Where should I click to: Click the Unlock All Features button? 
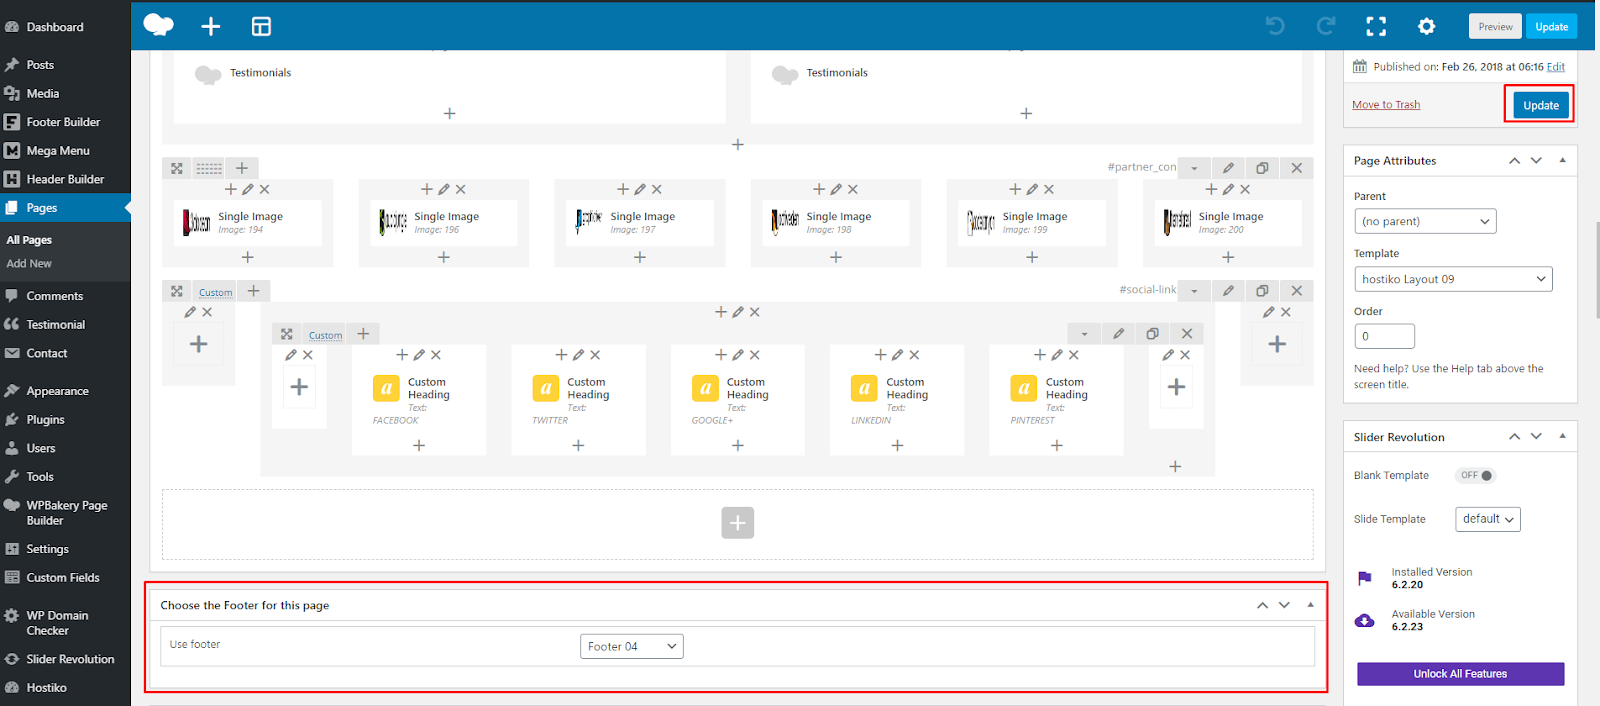tap(1459, 674)
